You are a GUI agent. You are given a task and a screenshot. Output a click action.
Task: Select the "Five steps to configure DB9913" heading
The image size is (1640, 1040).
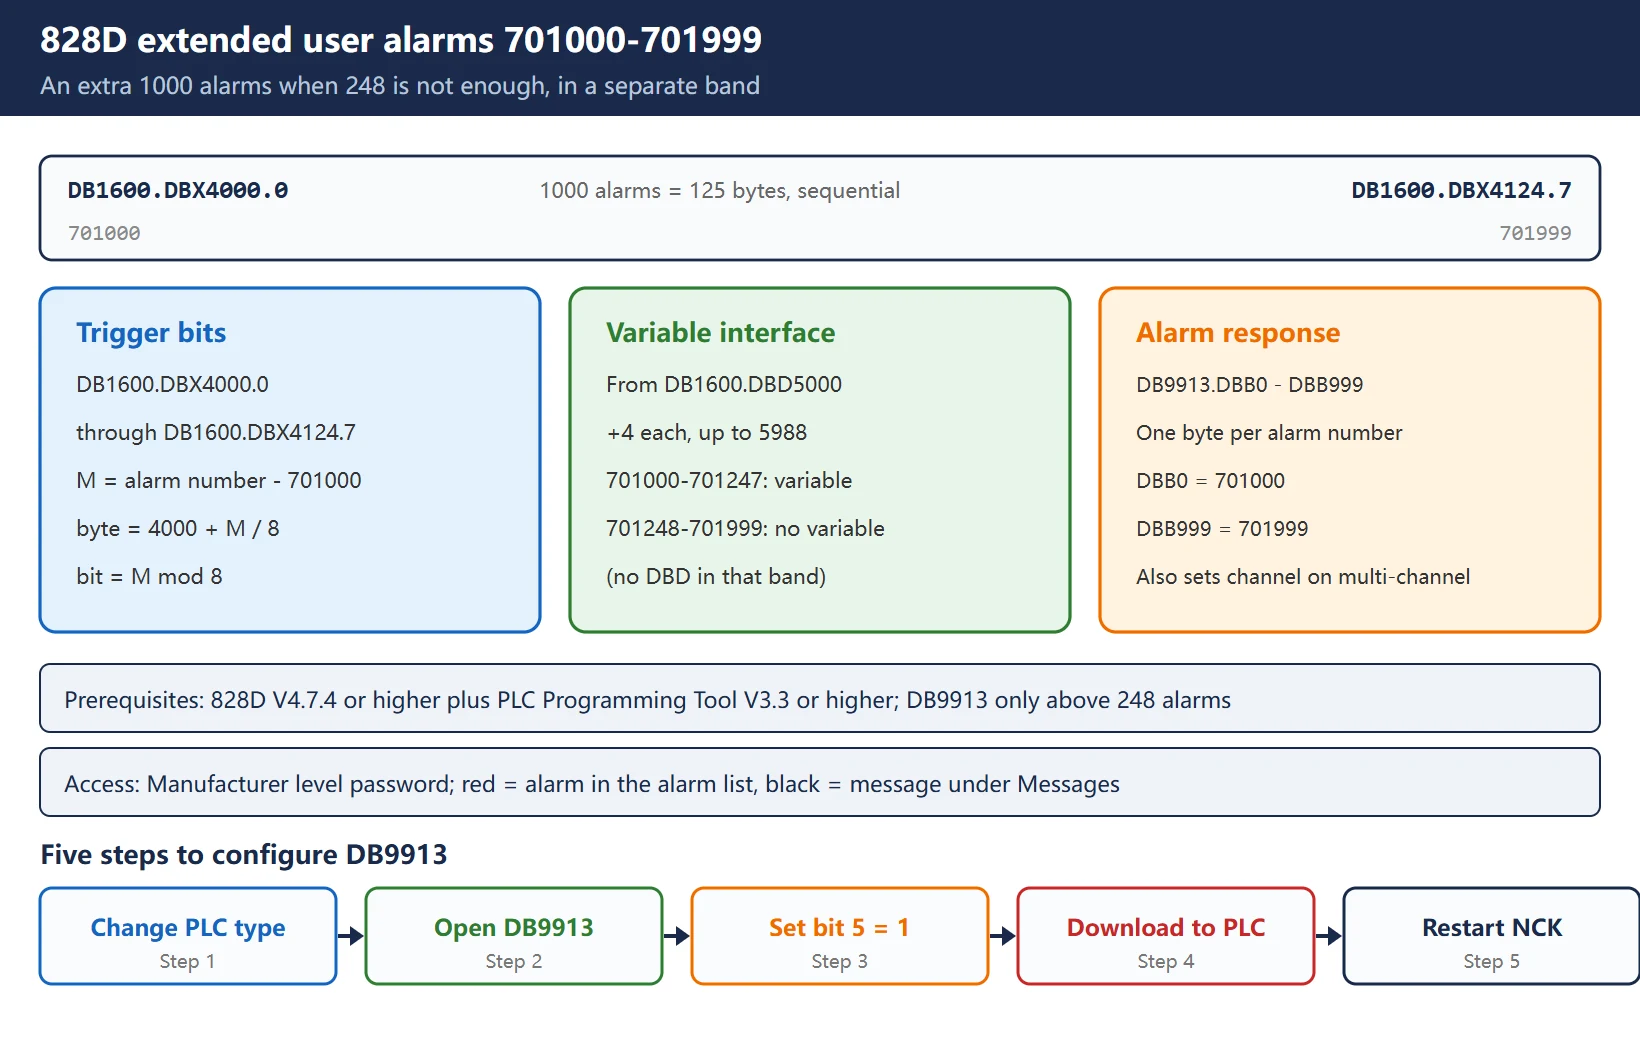244,854
